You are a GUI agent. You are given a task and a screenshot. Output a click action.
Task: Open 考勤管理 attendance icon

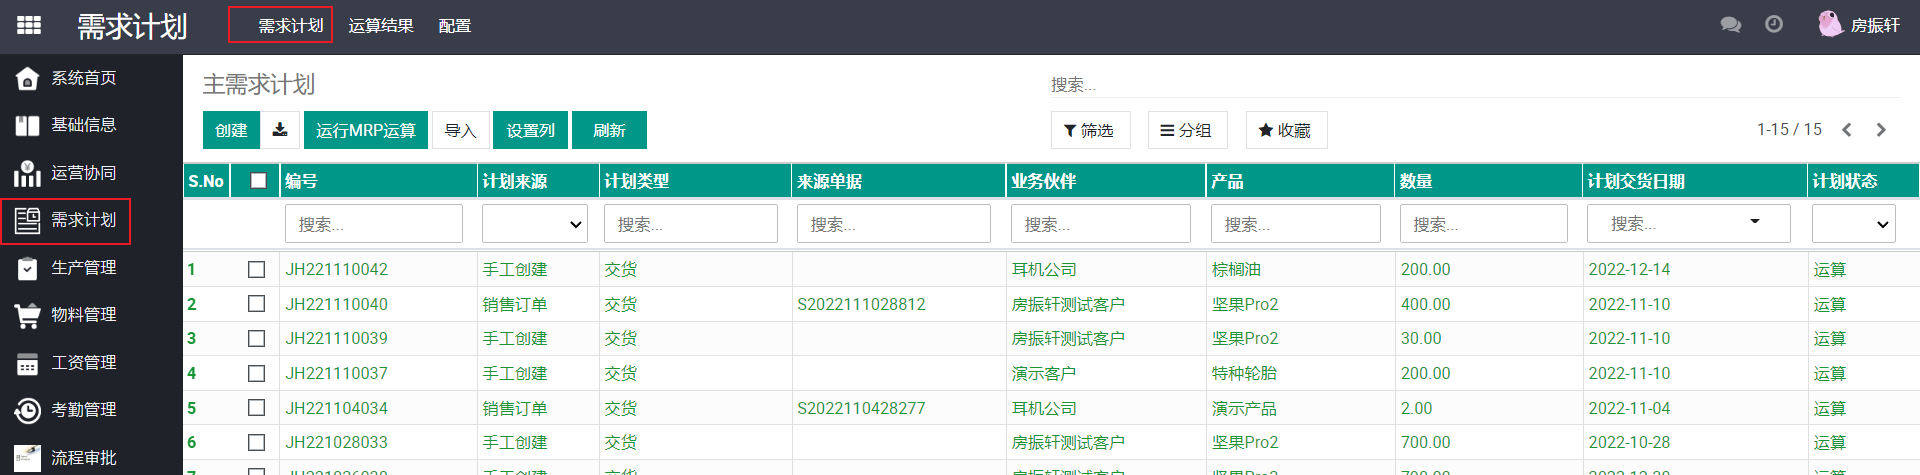[x=28, y=410]
